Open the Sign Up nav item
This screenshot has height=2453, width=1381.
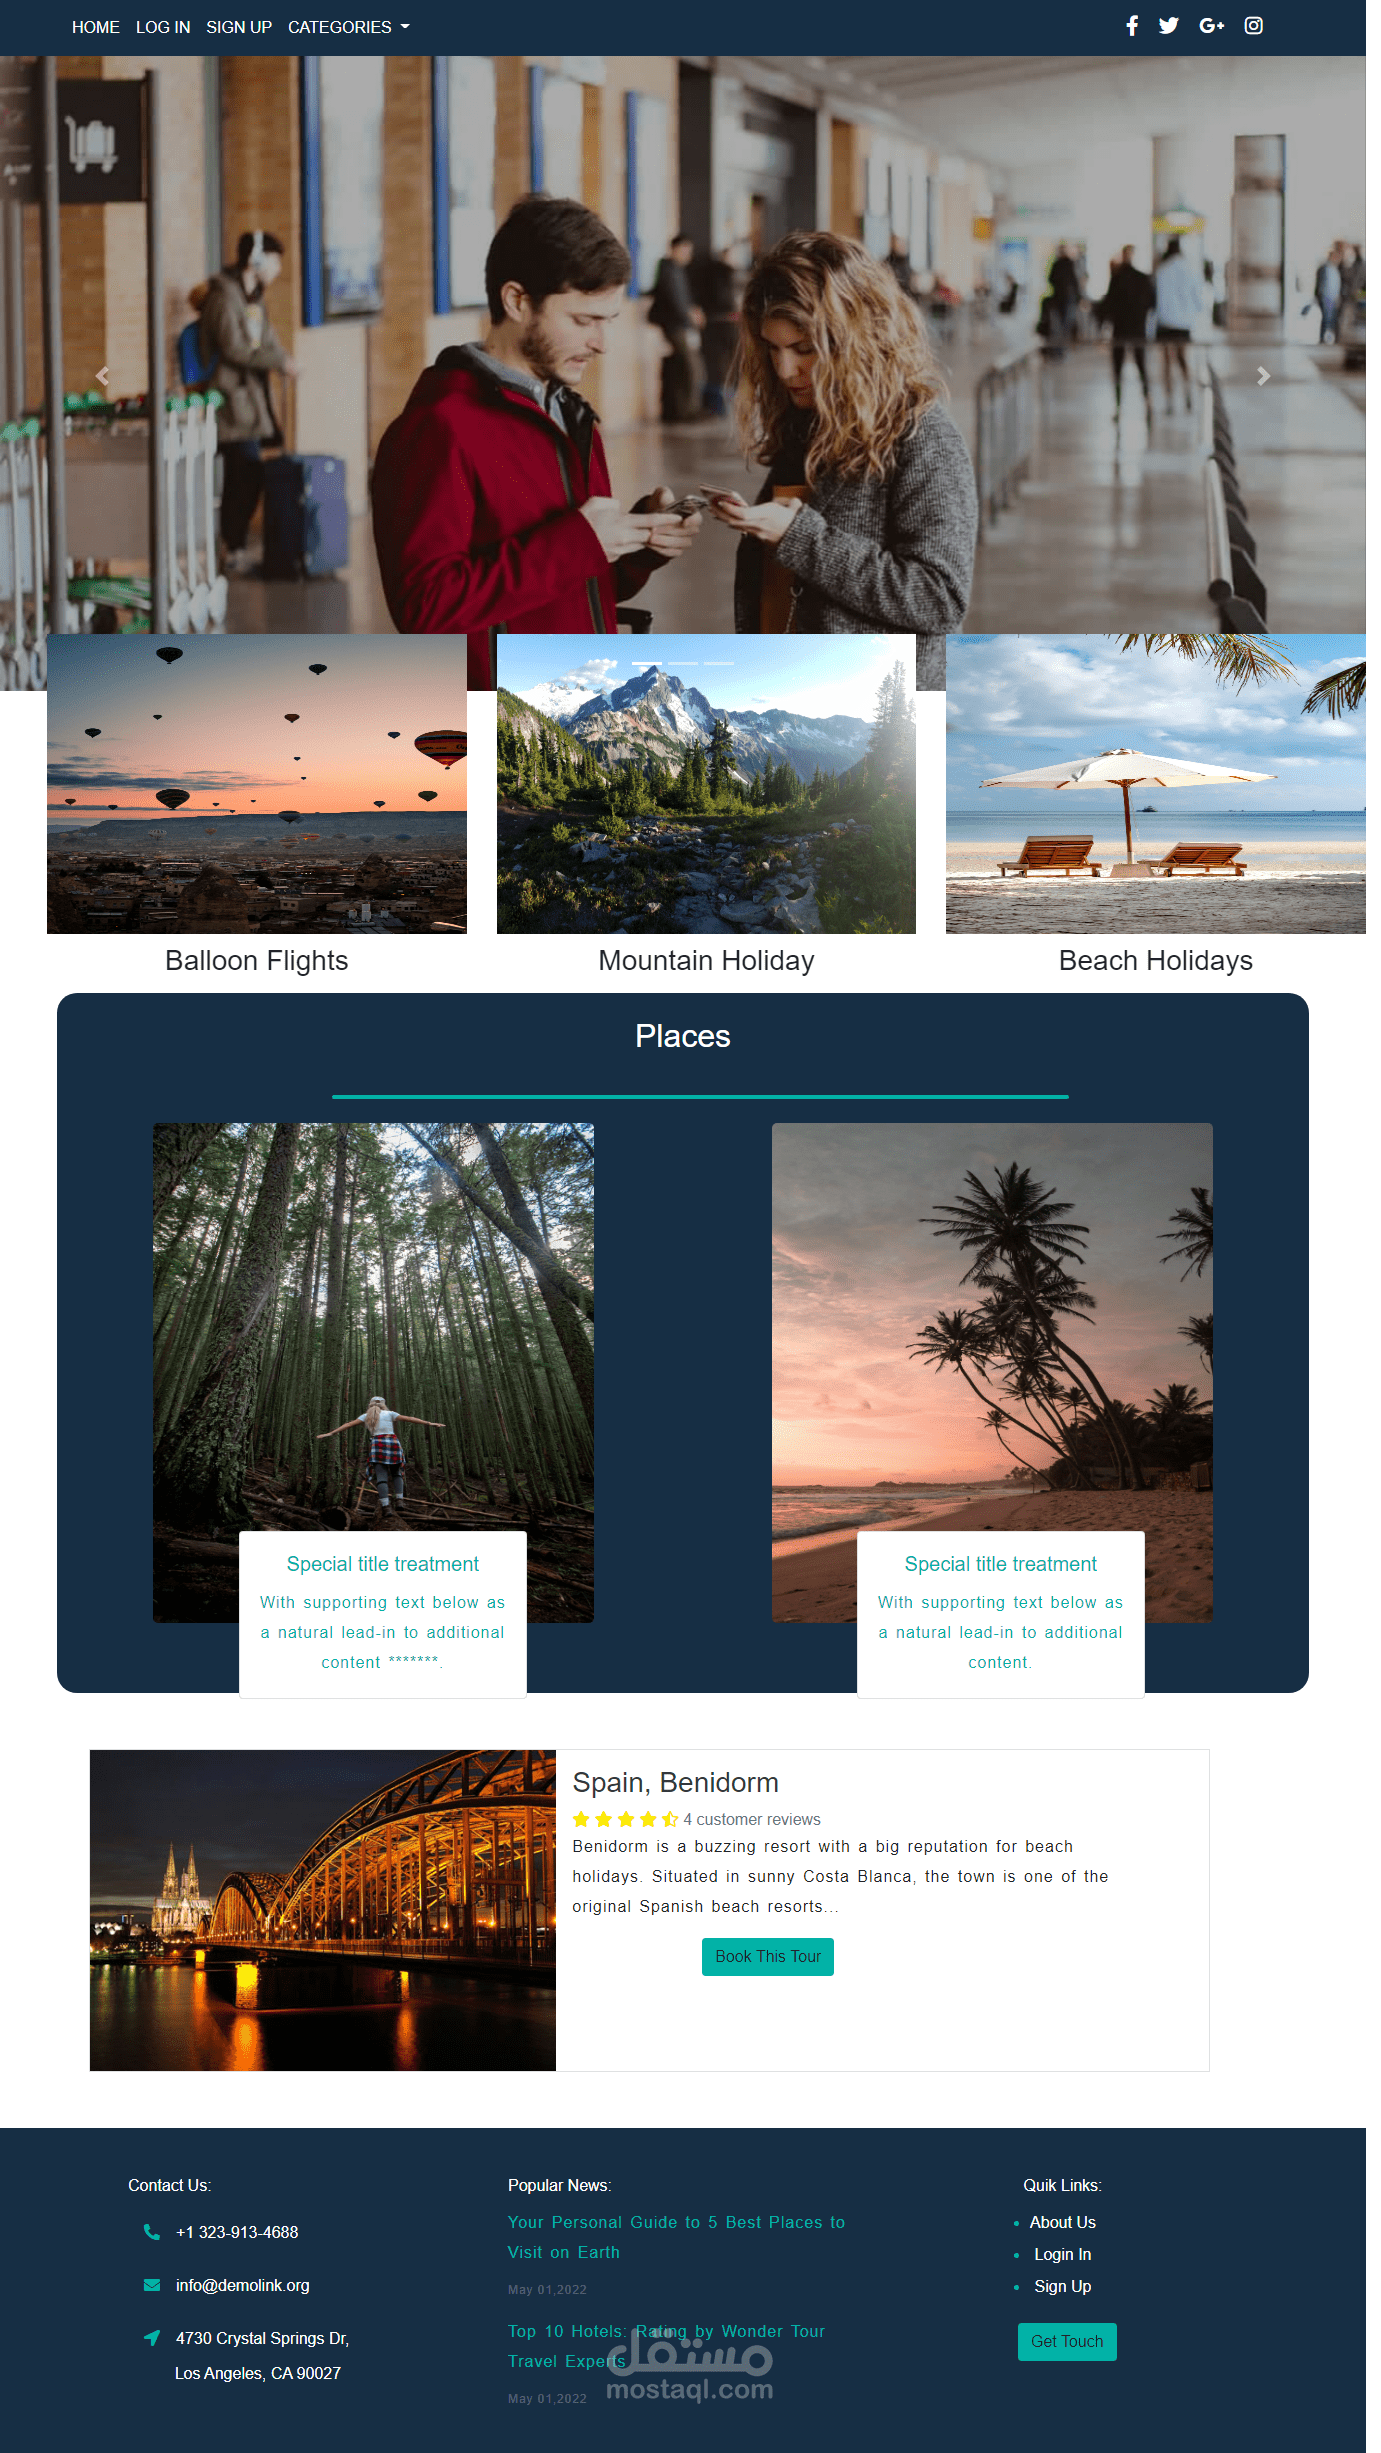pos(239,27)
